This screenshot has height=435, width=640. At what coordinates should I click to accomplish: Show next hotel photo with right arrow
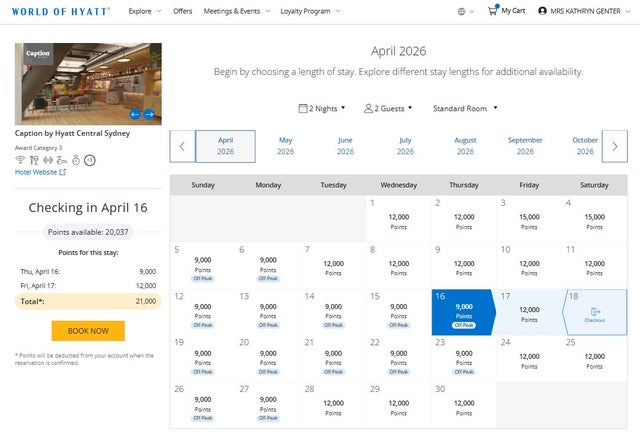click(149, 115)
